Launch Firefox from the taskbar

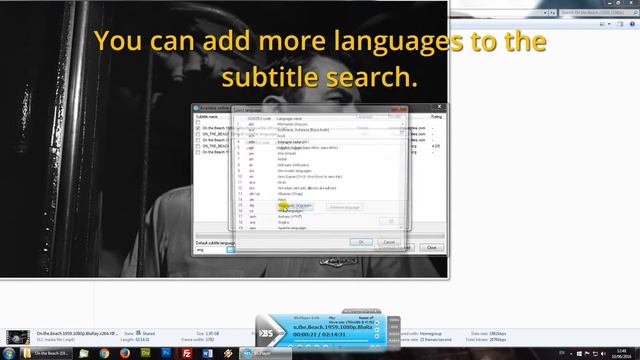click(x=125, y=353)
